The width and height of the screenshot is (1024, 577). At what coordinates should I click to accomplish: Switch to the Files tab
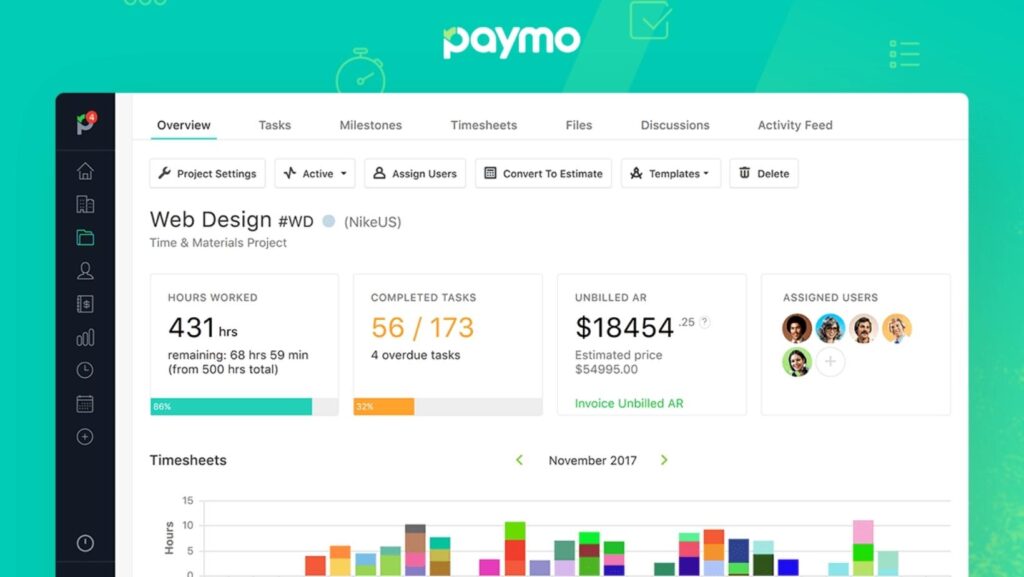579,125
